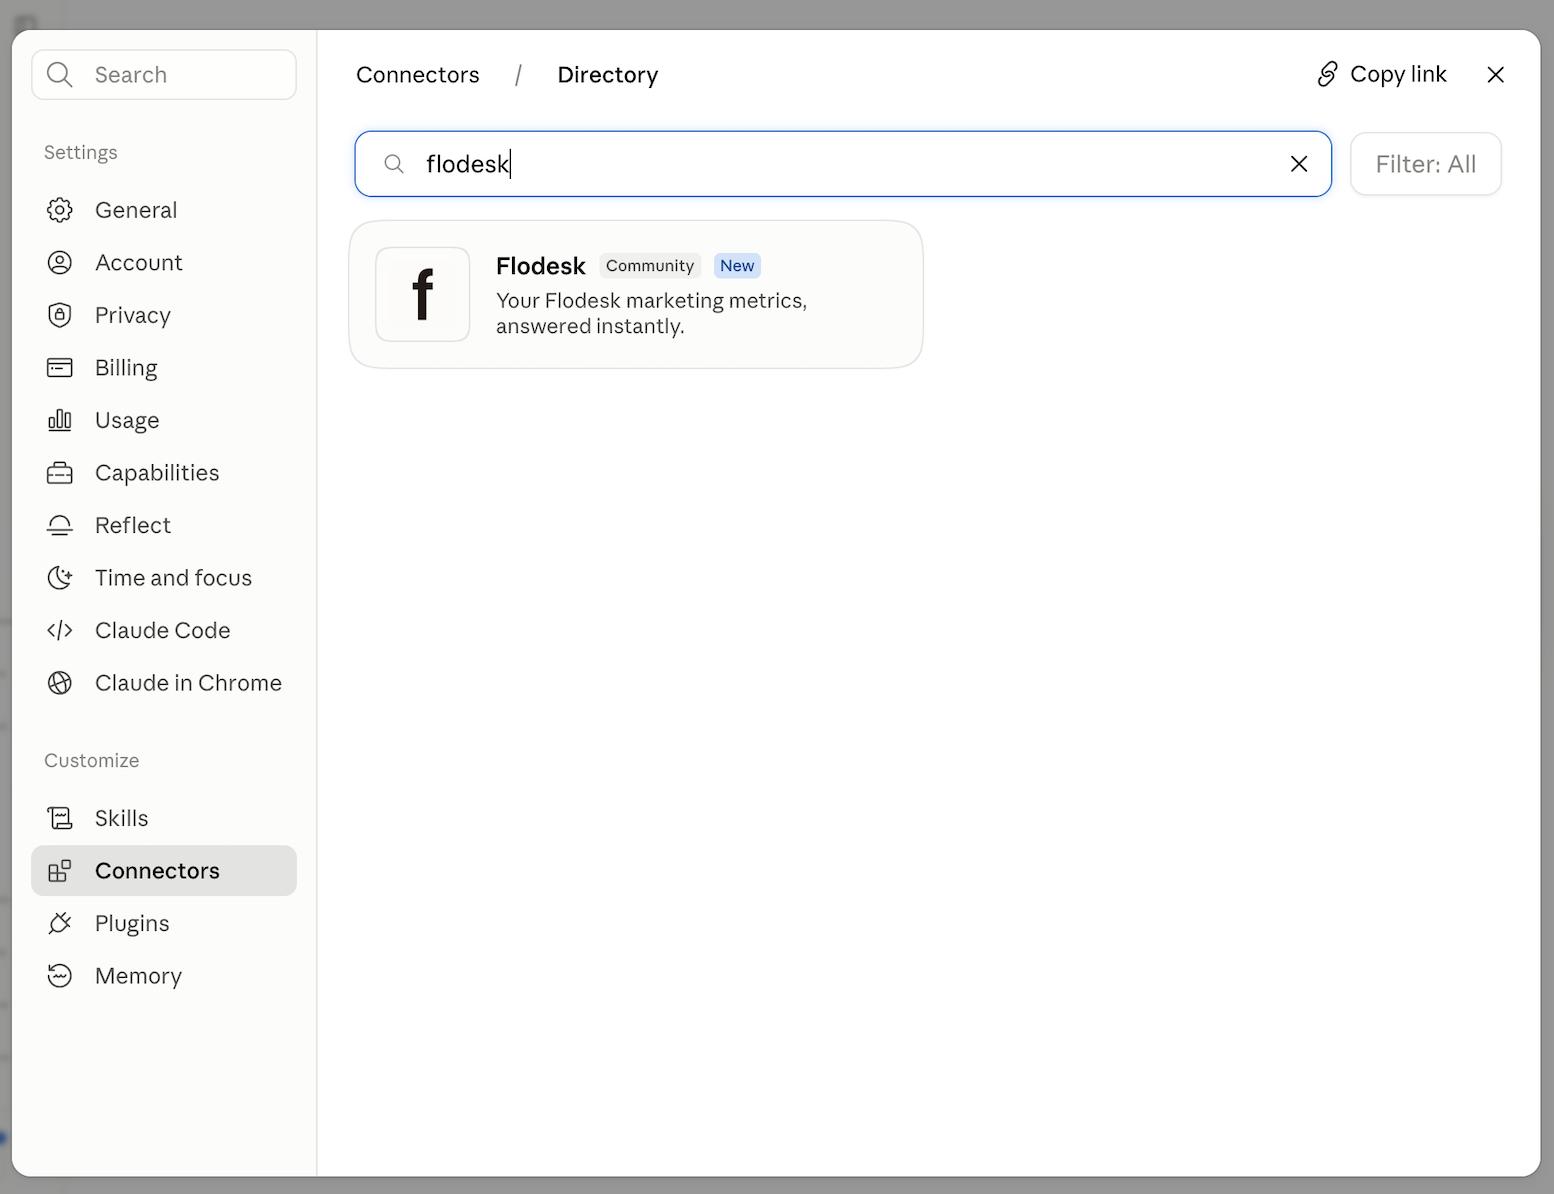
Task: Focus the directory search field with flodesk
Action: tap(843, 164)
